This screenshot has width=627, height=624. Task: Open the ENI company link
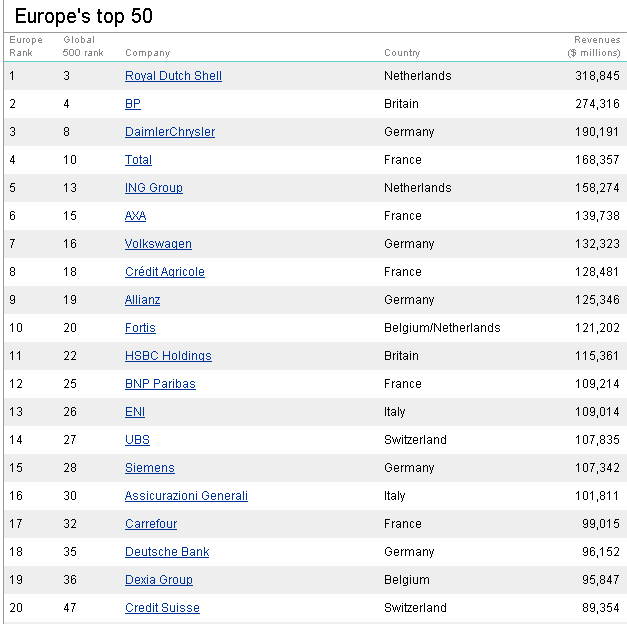(135, 412)
